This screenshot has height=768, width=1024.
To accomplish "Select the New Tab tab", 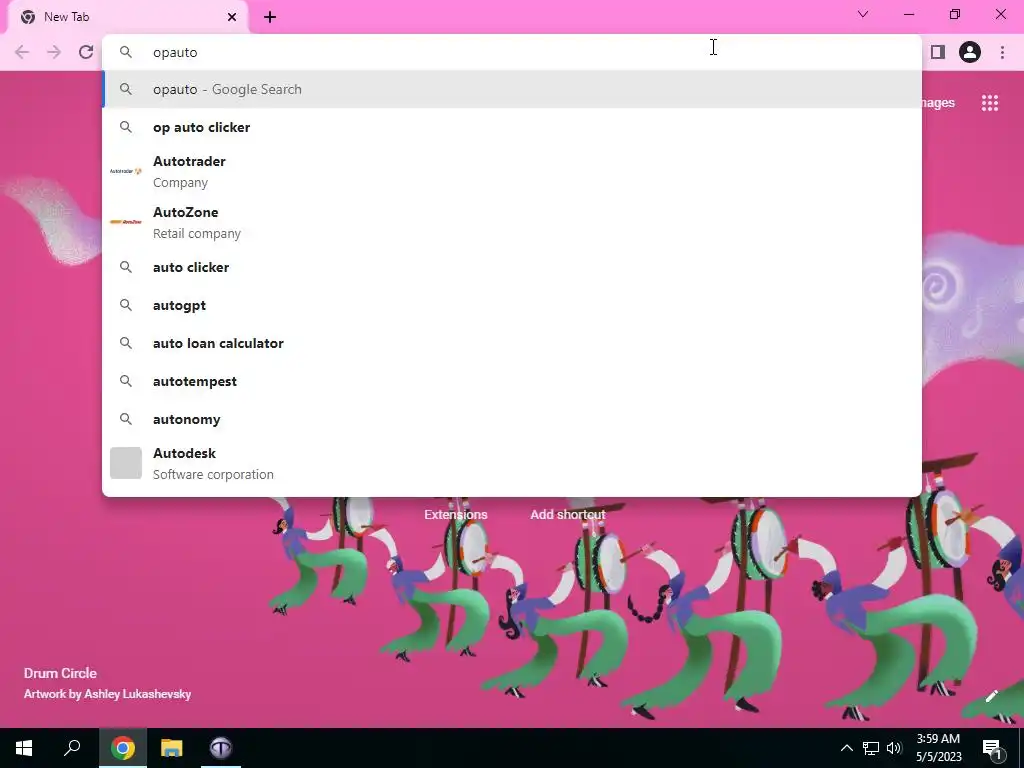I will click(129, 17).
